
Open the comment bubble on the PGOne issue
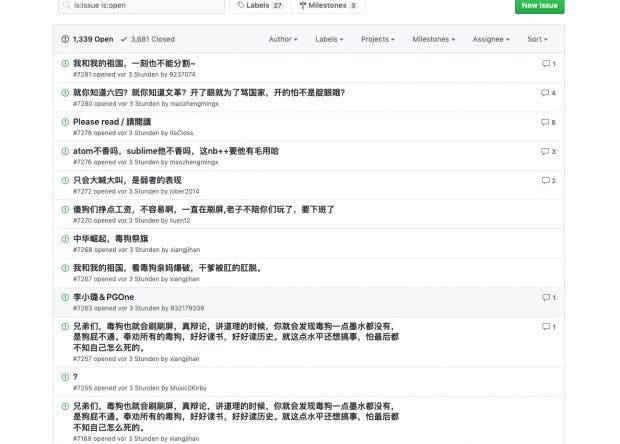tap(549, 298)
